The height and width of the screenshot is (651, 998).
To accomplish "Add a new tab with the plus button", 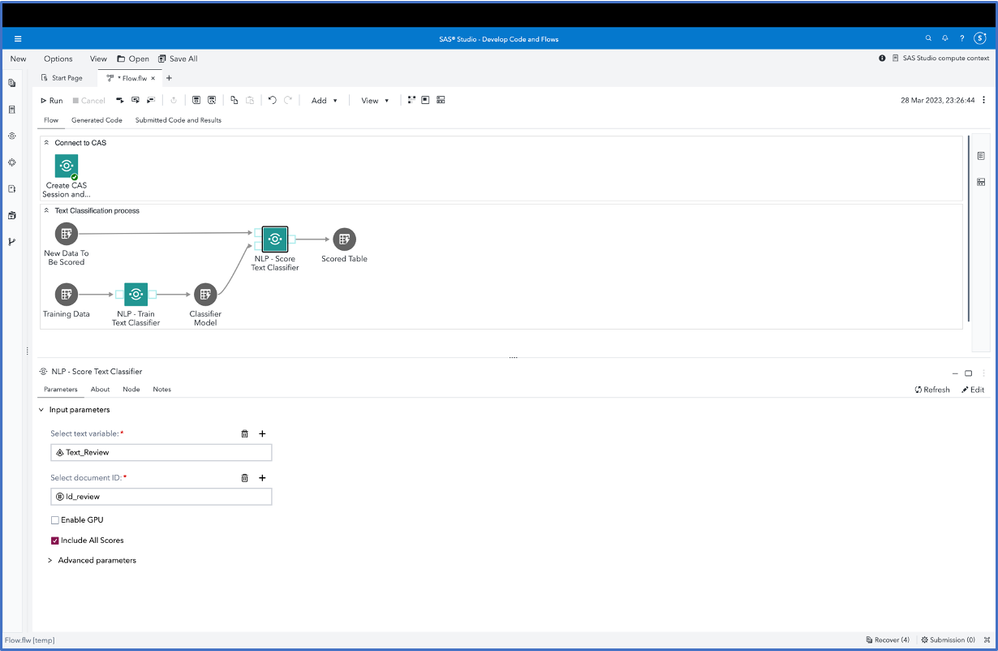I will pyautogui.click(x=169, y=78).
